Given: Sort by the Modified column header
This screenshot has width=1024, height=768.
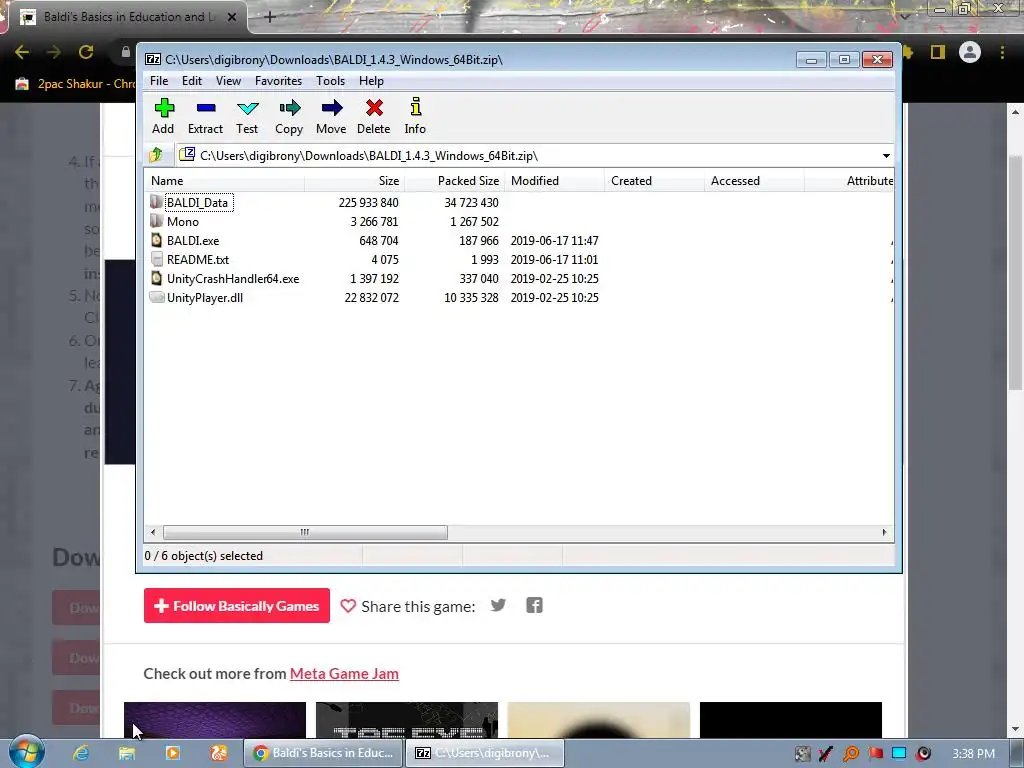Looking at the screenshot, I should 554,181.
